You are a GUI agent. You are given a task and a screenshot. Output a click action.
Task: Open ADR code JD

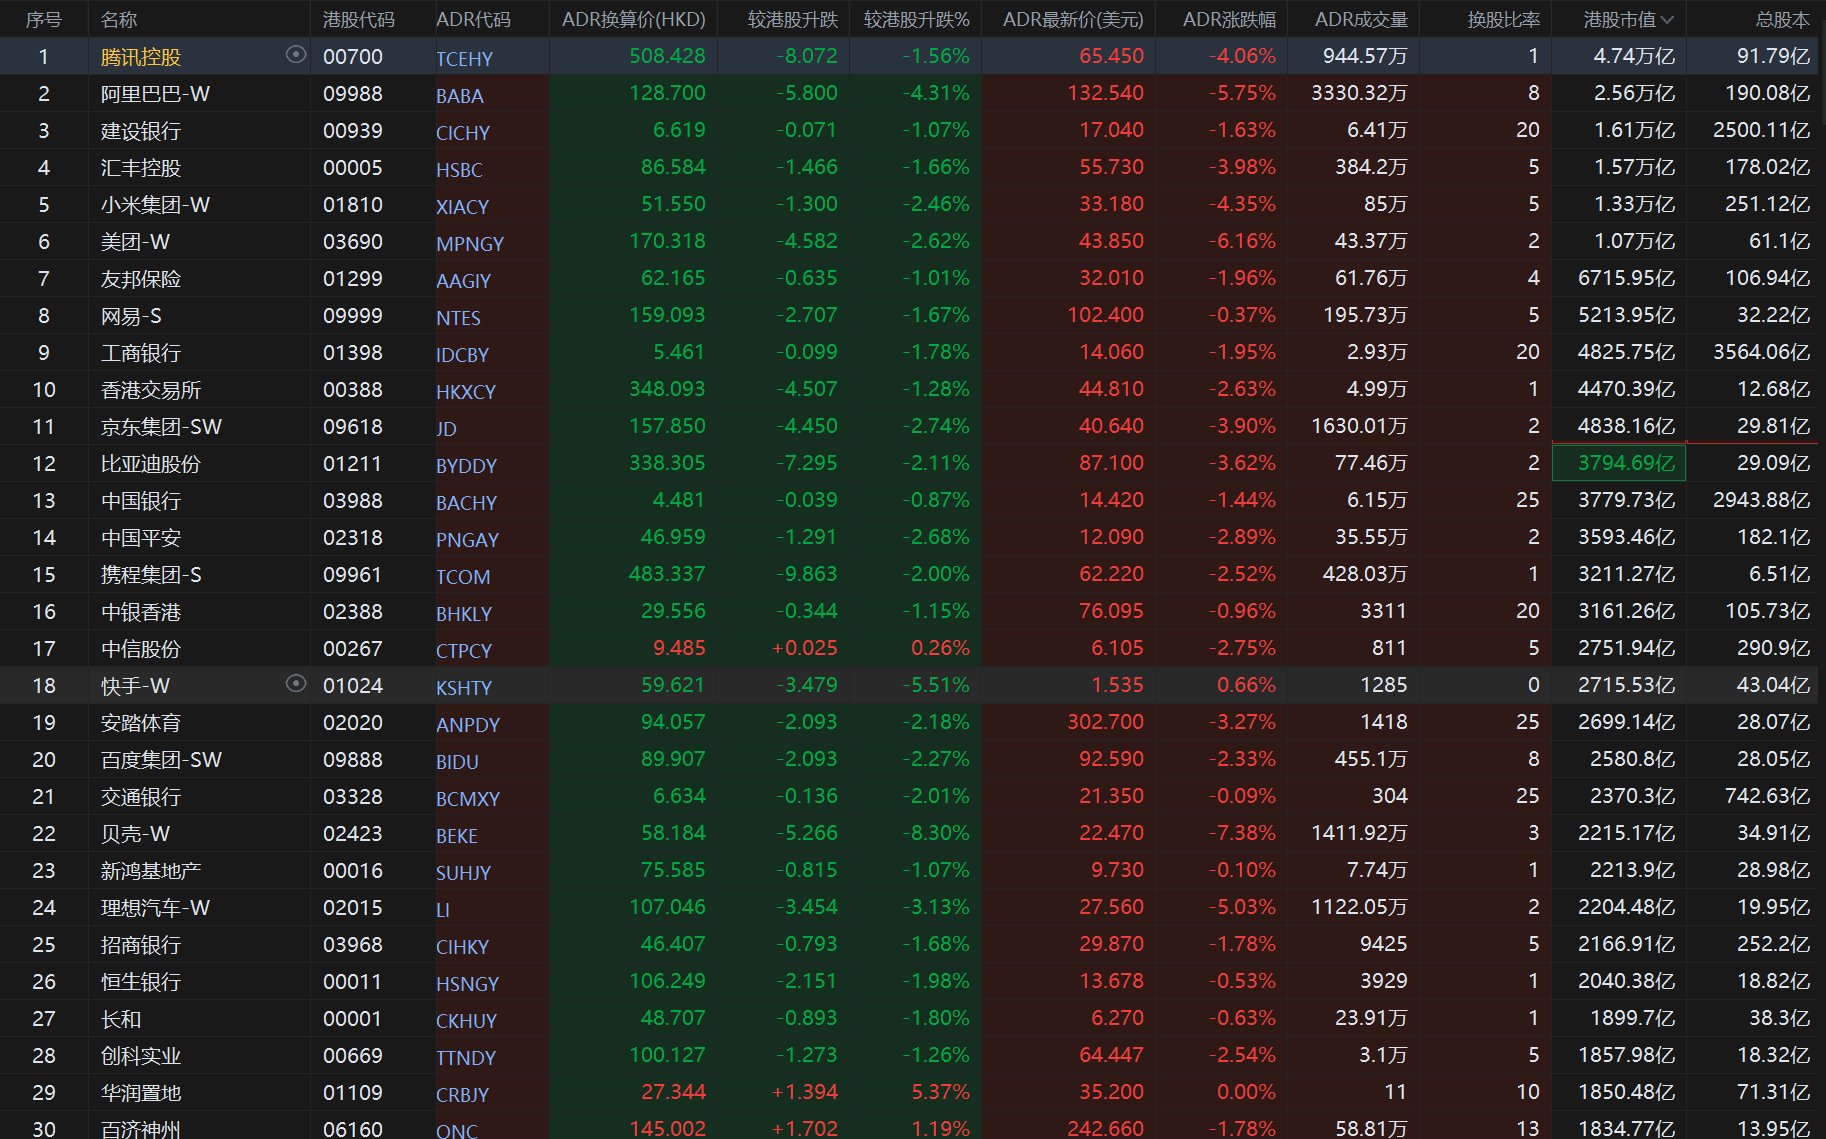point(446,429)
